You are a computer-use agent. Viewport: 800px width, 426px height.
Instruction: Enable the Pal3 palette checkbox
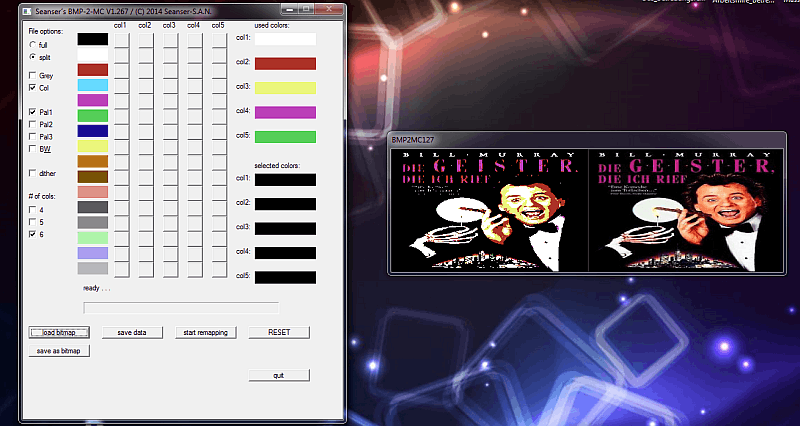33,136
